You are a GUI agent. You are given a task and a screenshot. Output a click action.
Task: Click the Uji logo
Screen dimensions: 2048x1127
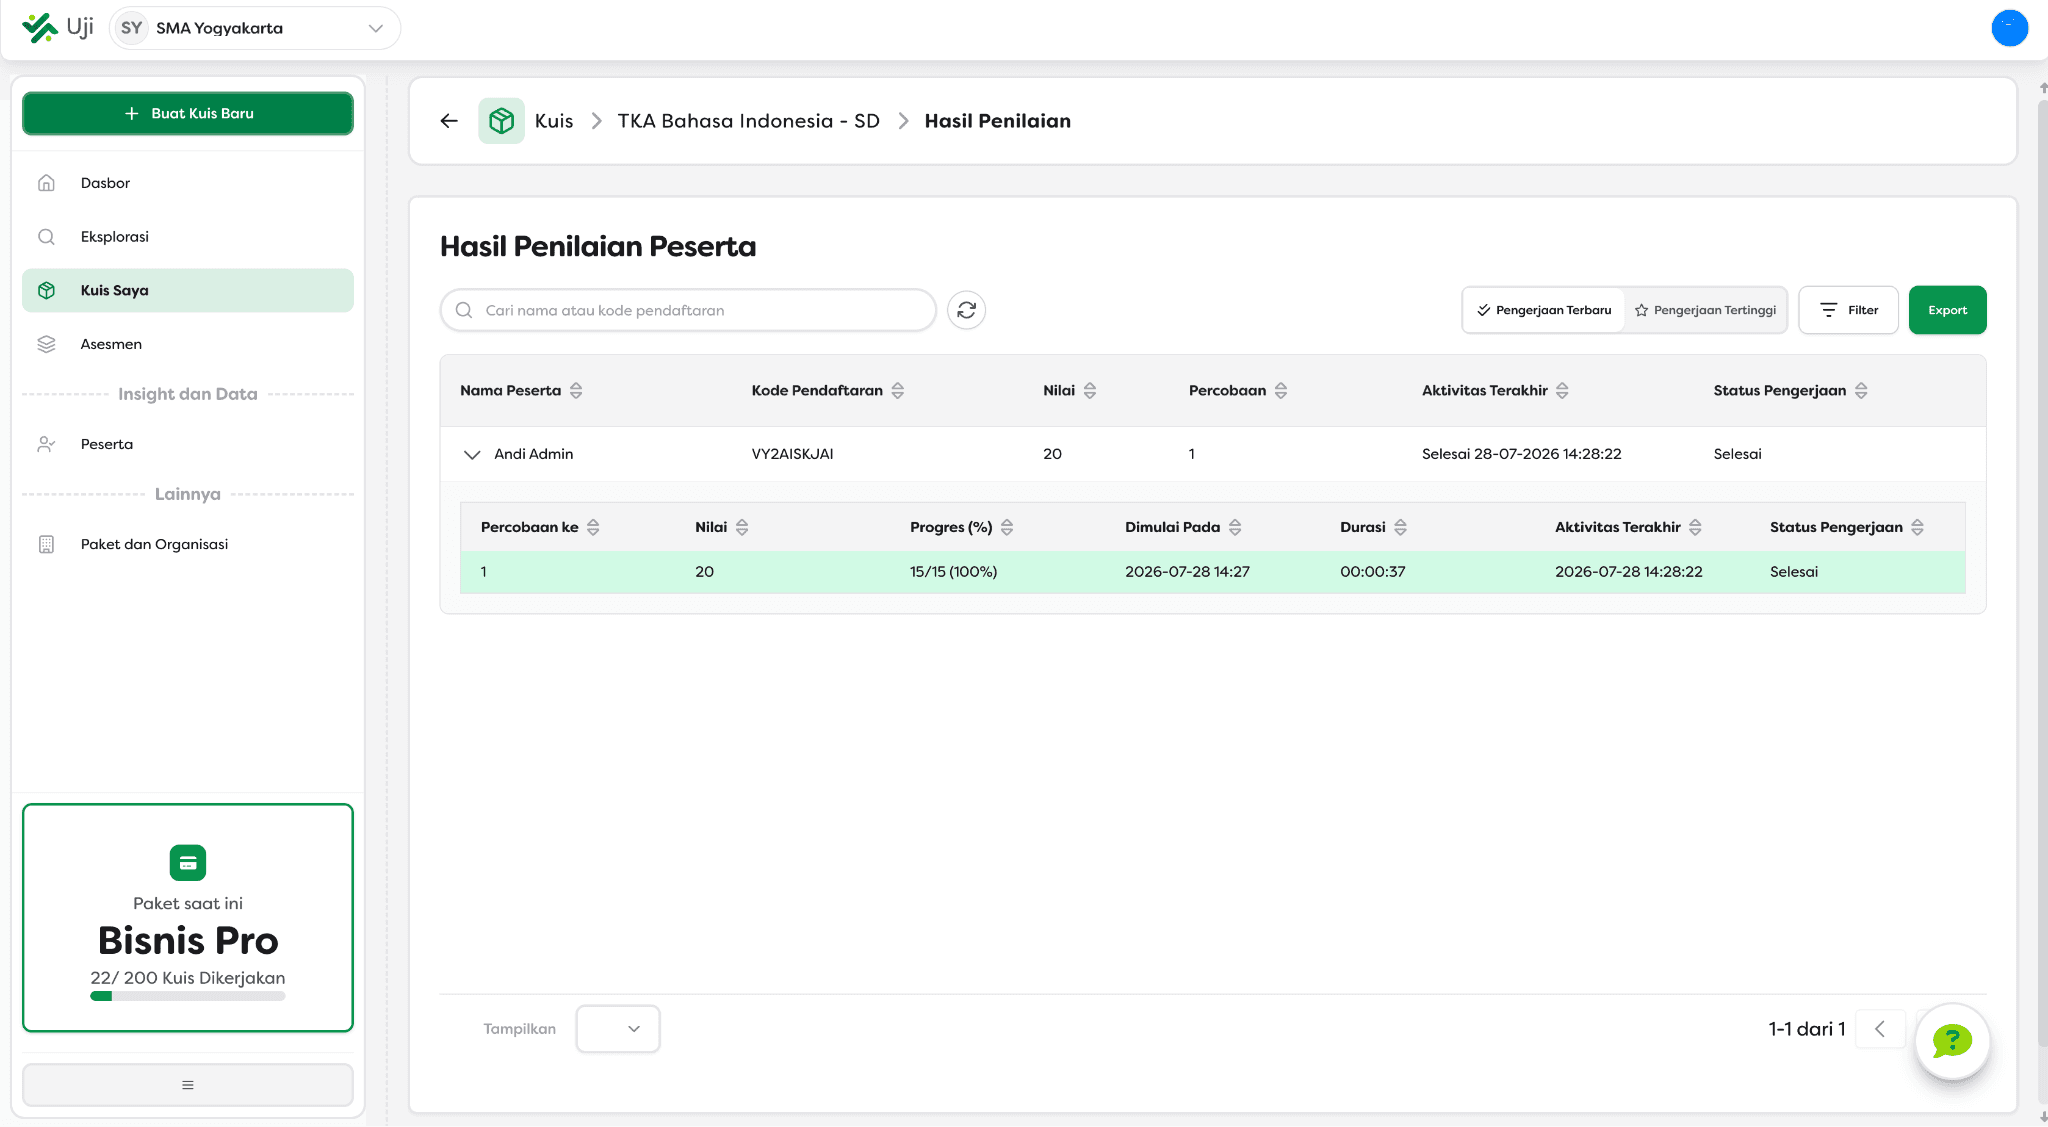(x=58, y=28)
